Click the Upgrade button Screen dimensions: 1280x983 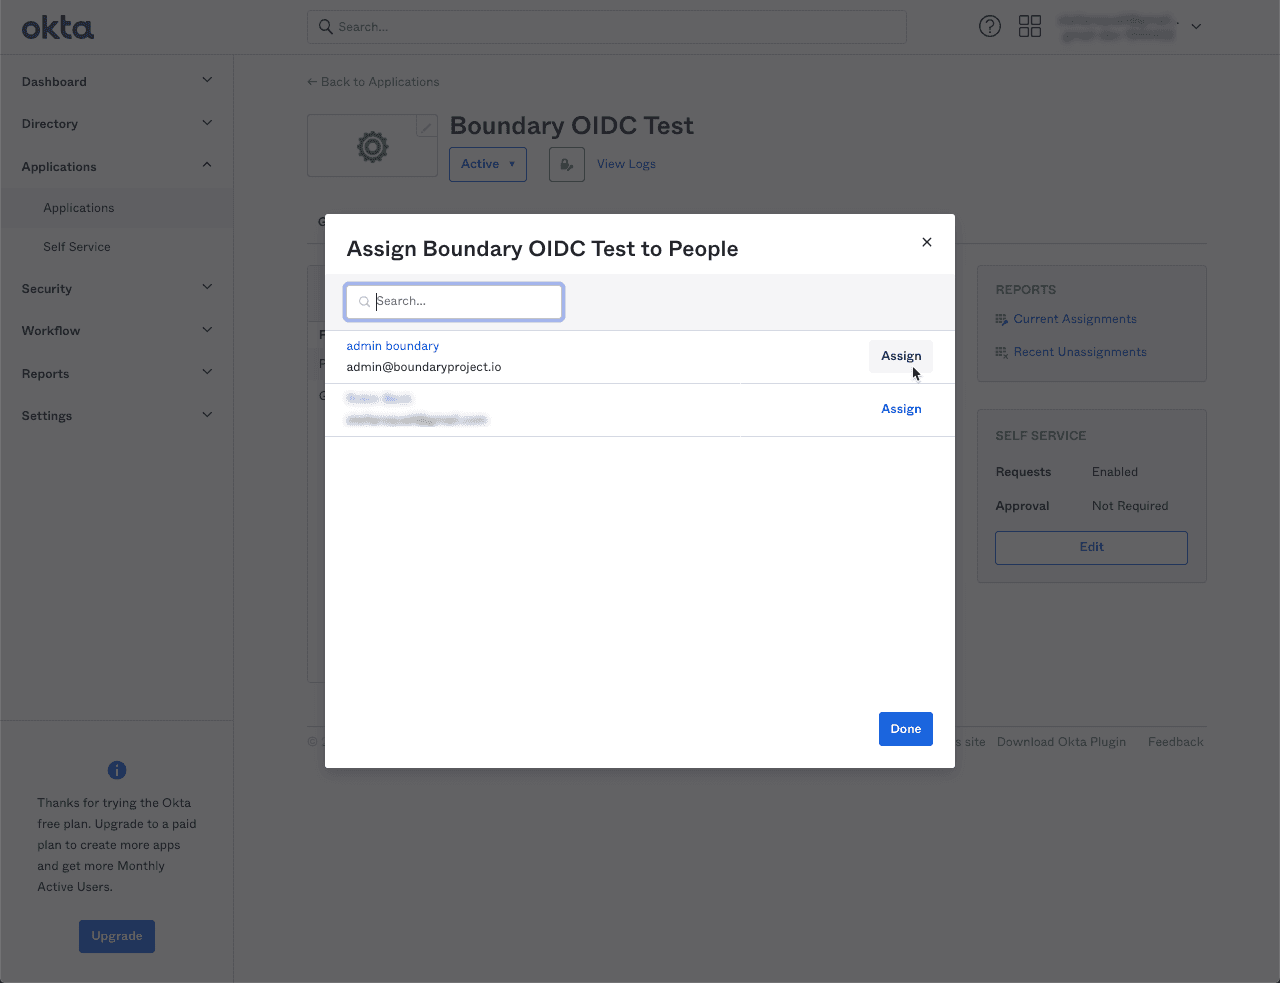pyautogui.click(x=117, y=936)
